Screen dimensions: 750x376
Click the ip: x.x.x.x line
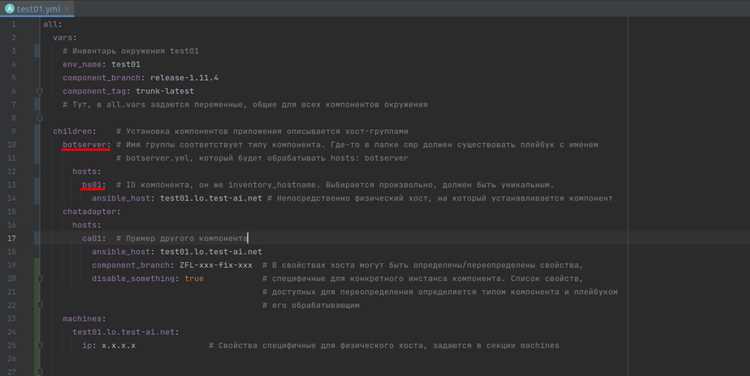click(x=109, y=345)
